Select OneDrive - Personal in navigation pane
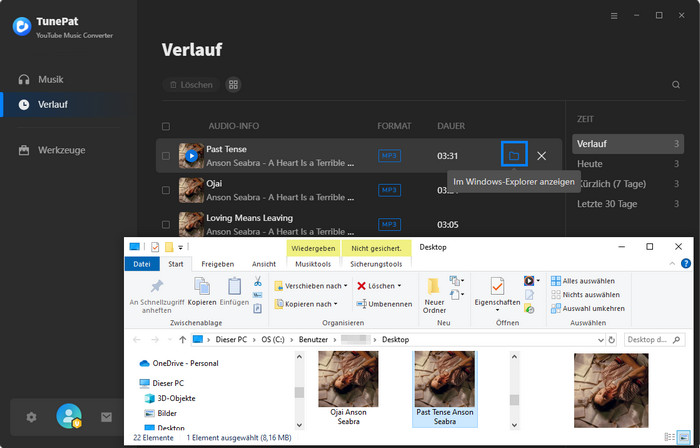Viewport: 700px width, 448px height. [x=179, y=364]
